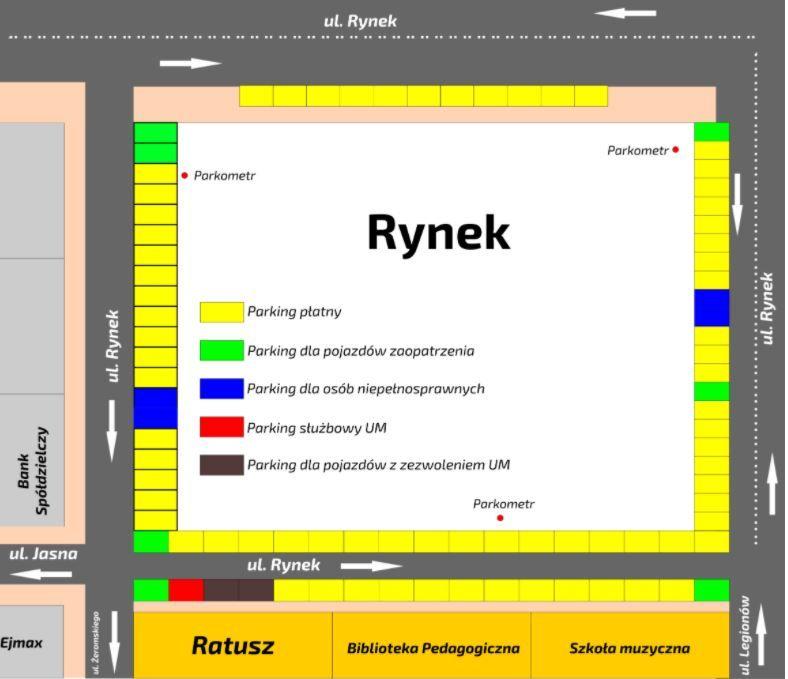Click the green space at right end of Ratusz row
Viewport: 788px width, 679px height.
[x=712, y=590]
